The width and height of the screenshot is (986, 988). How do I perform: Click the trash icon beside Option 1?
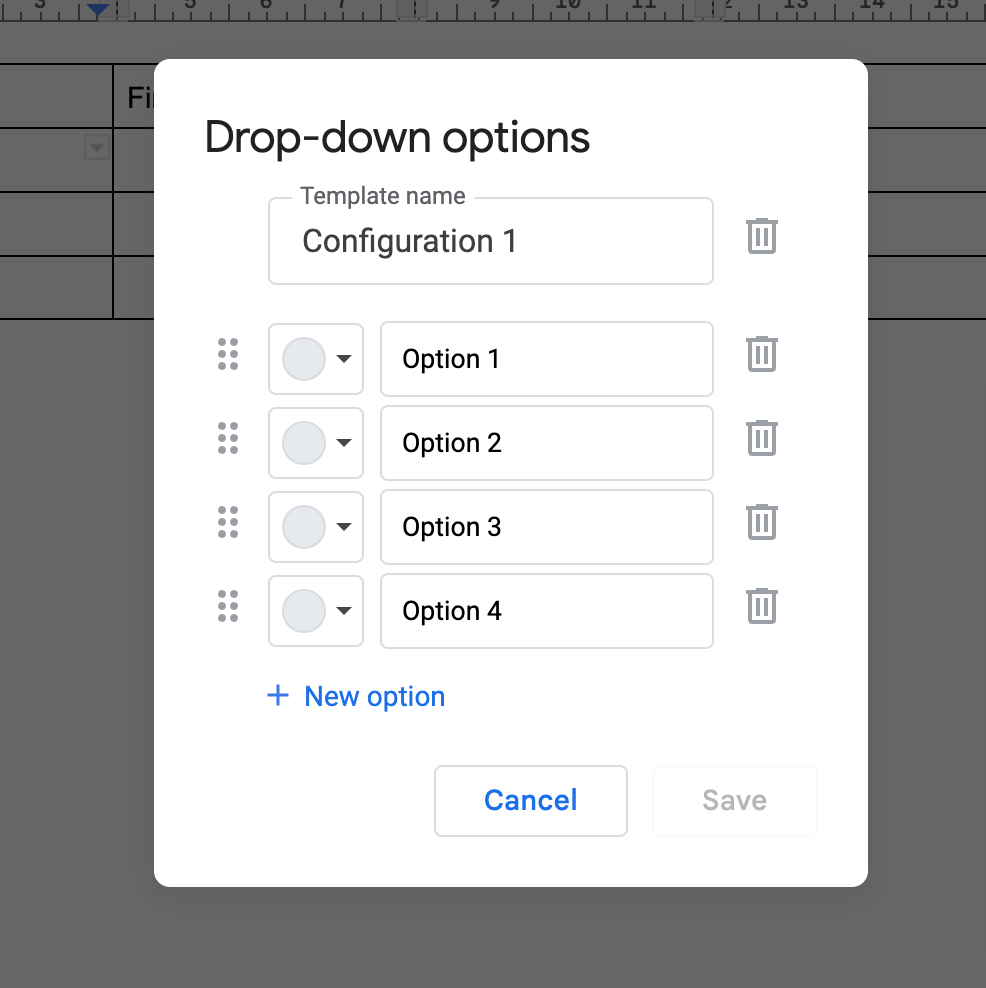click(x=761, y=353)
